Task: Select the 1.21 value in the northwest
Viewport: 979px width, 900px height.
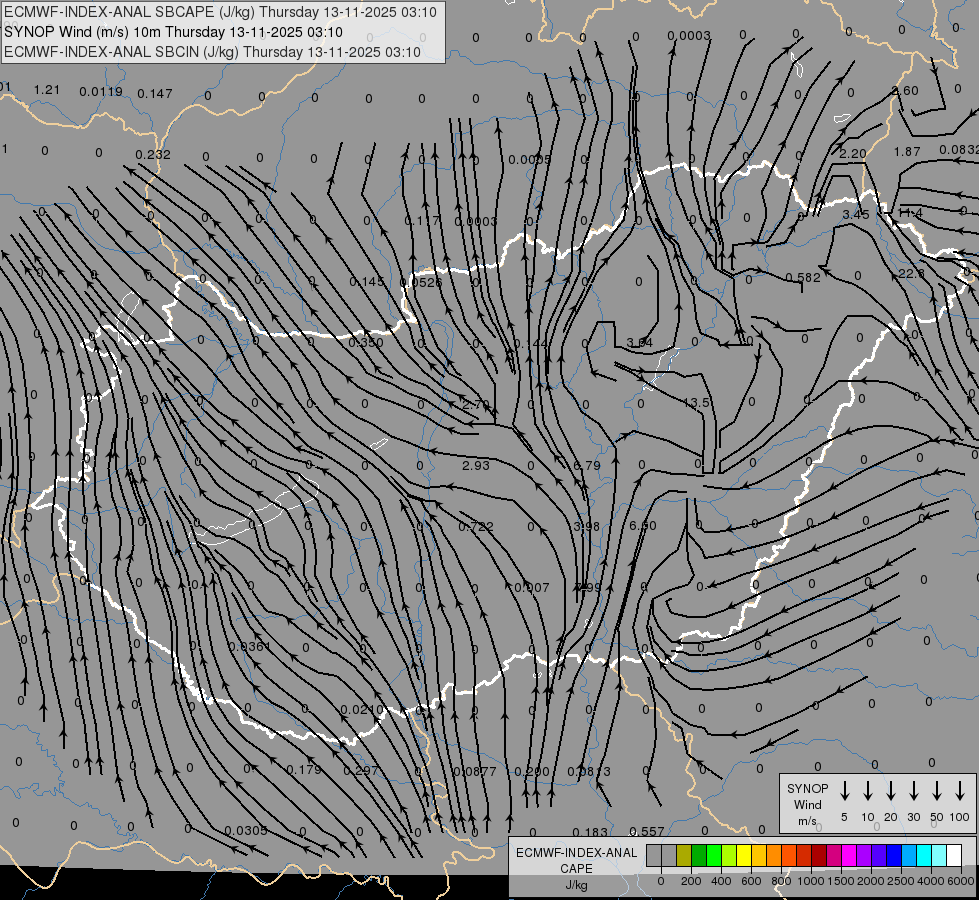Action: click(47, 90)
